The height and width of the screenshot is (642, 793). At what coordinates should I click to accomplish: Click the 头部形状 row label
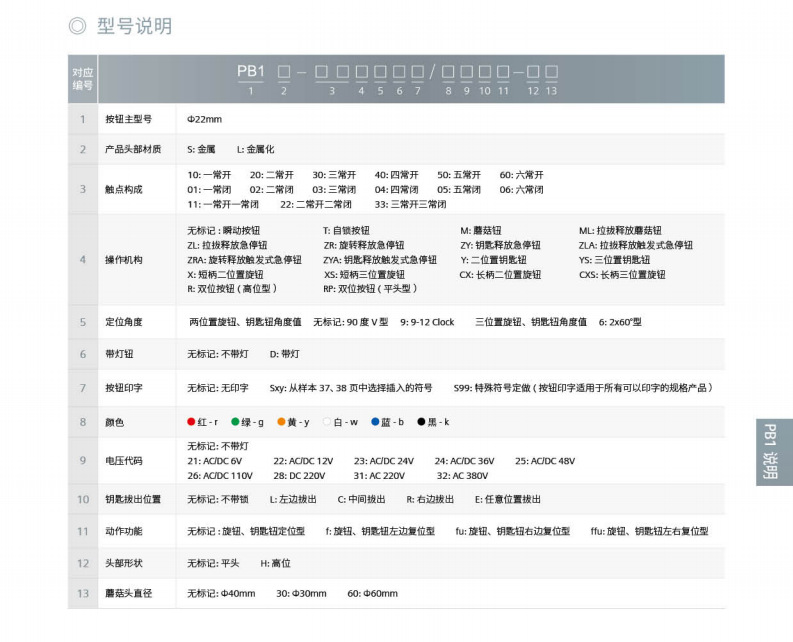124,563
